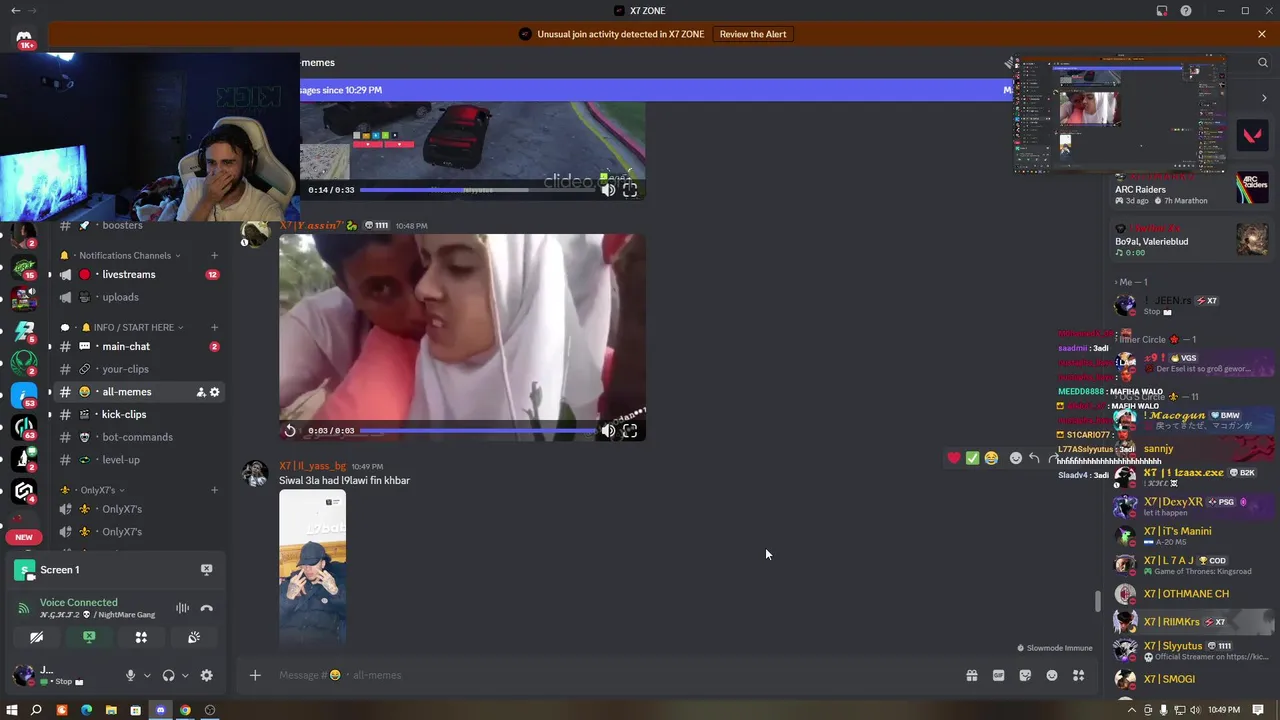Open the livestreams channel
This screenshot has width=1280, height=720.
point(128,274)
